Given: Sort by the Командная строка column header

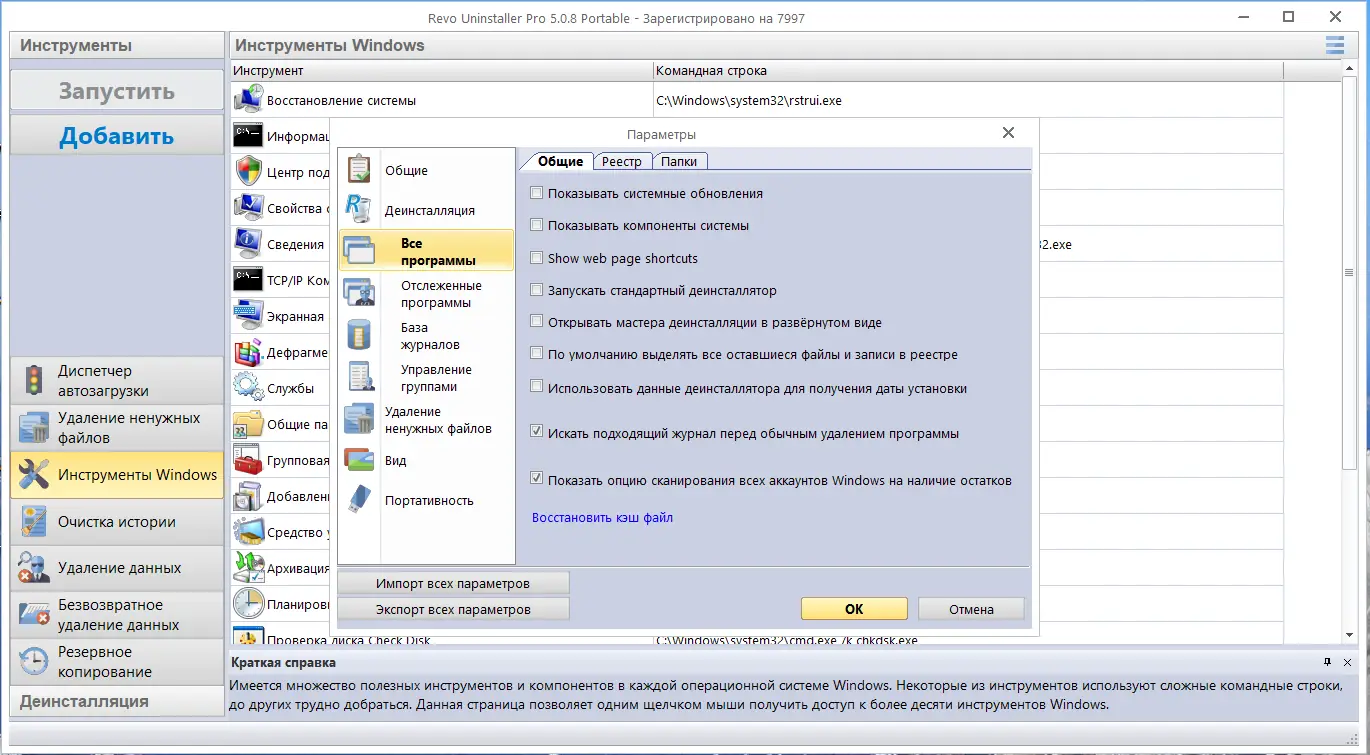Looking at the screenshot, I should tap(967, 71).
